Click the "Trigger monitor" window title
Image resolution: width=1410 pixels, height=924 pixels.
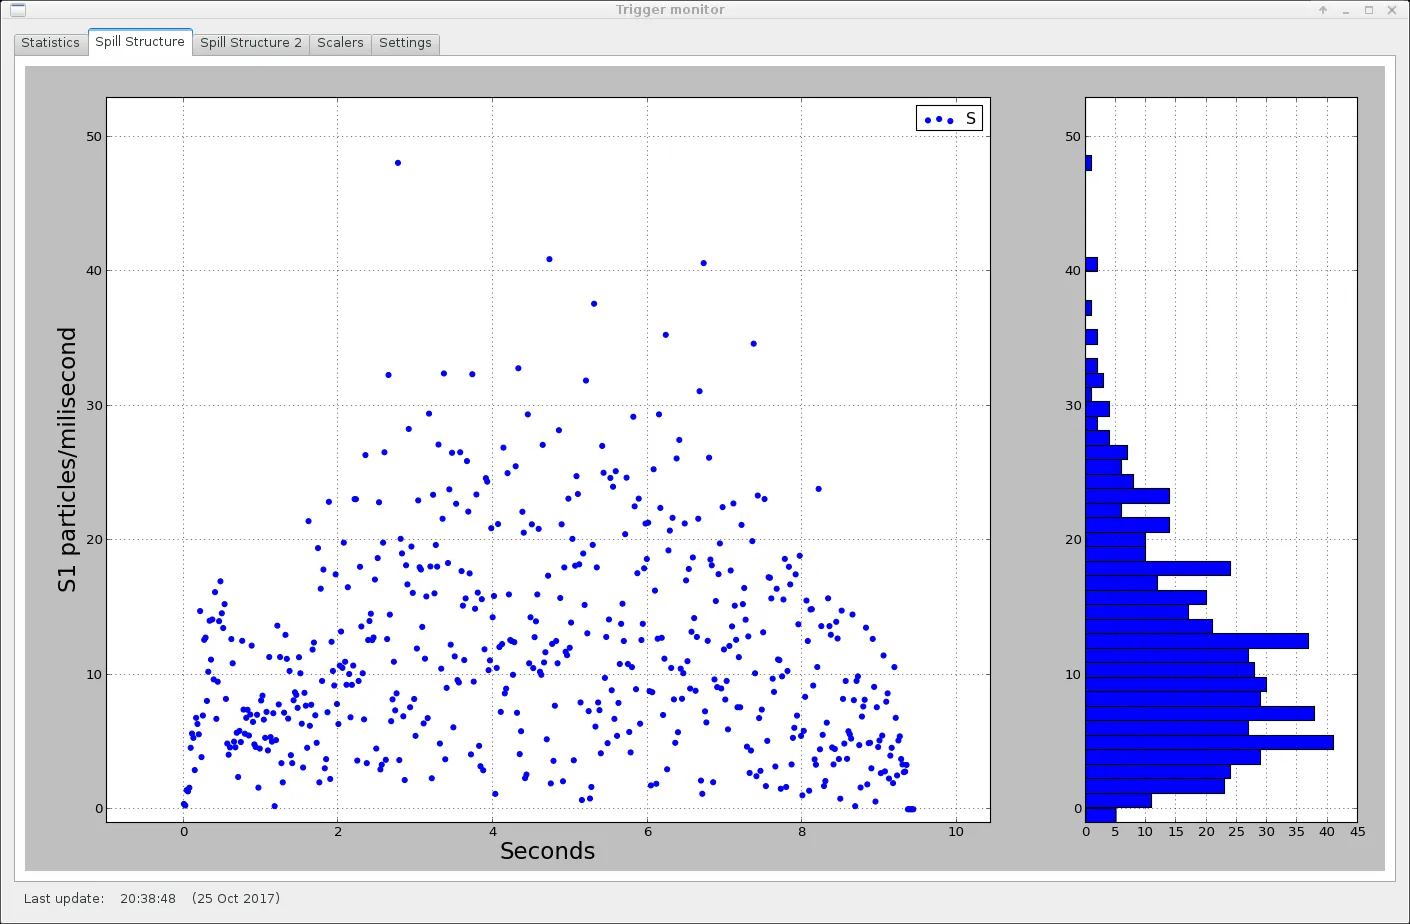click(670, 10)
